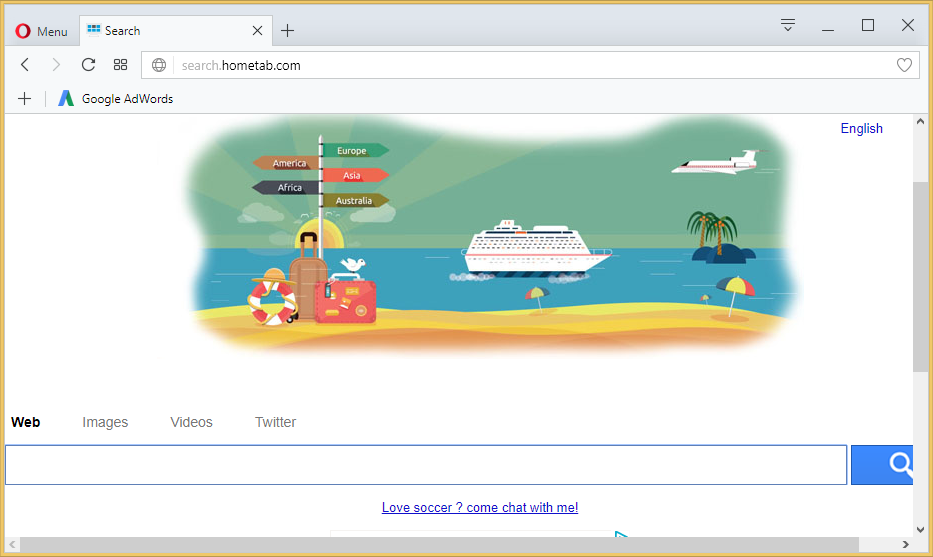Viewport: 933px width, 557px height.
Task: Add page to bookmarks with heart icon
Action: coord(904,65)
